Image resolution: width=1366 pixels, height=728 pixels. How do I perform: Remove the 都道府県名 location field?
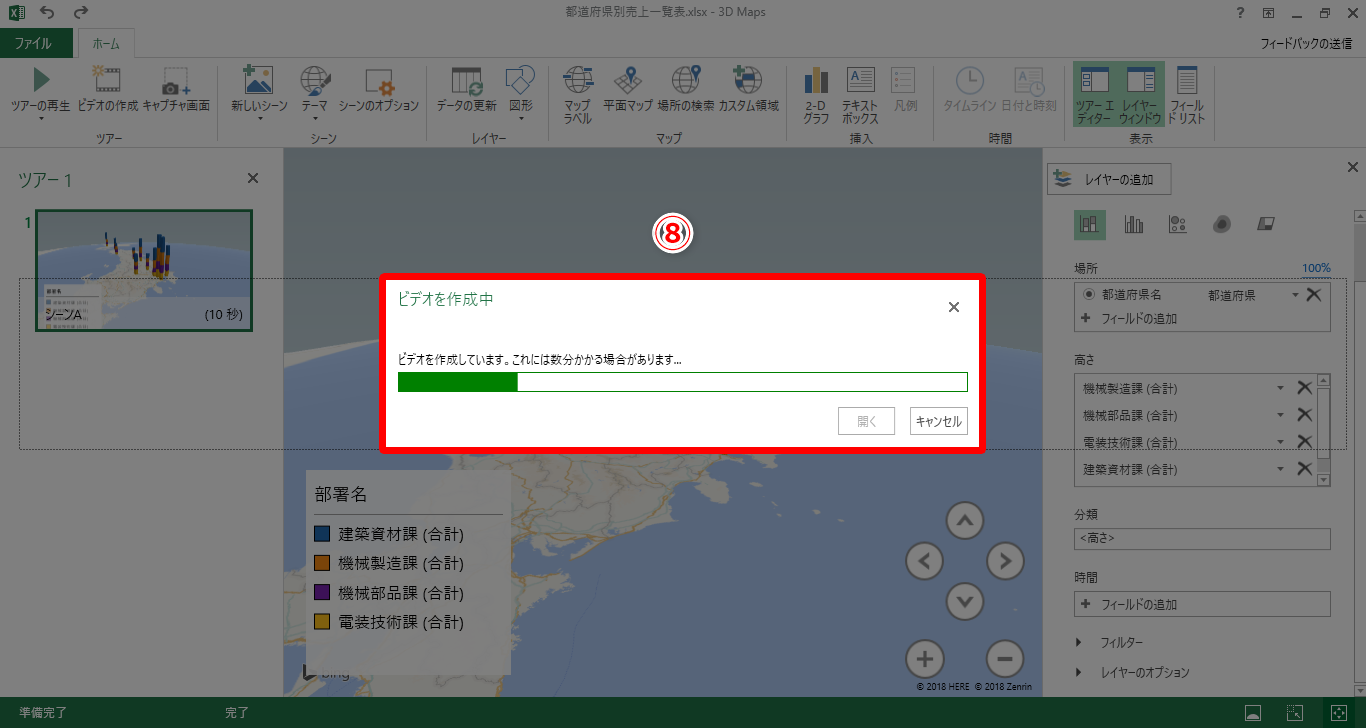[x=1314, y=295]
